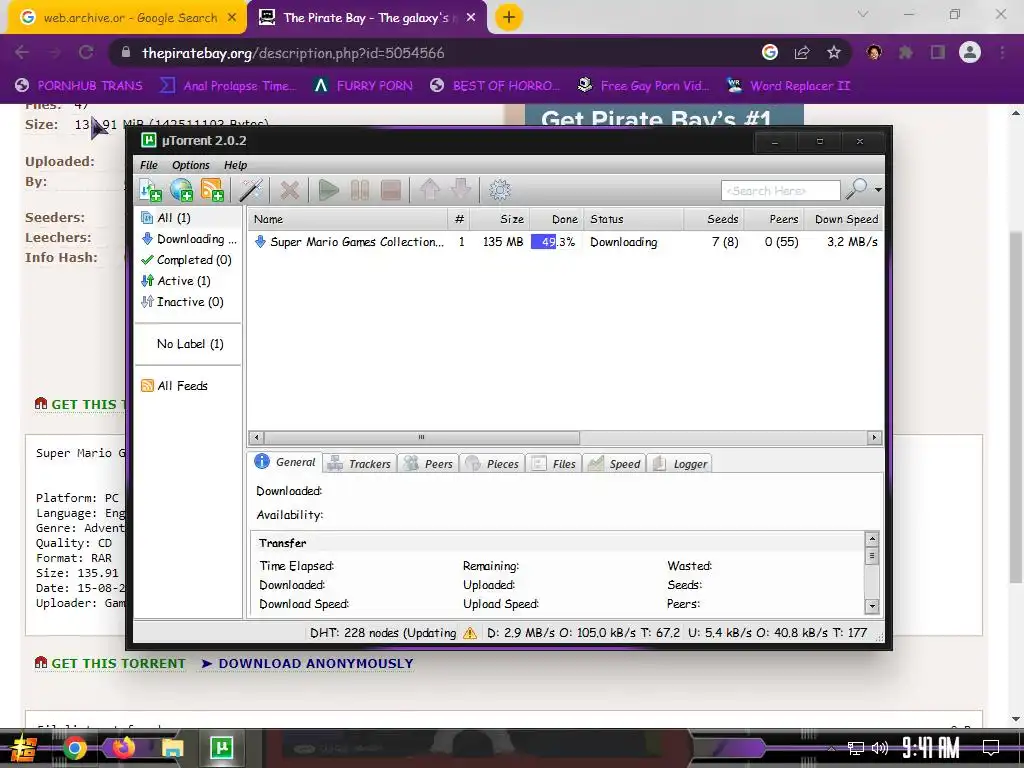Sort torrents by the Name column header
Viewport: 1024px width, 768px height.
tap(348, 219)
